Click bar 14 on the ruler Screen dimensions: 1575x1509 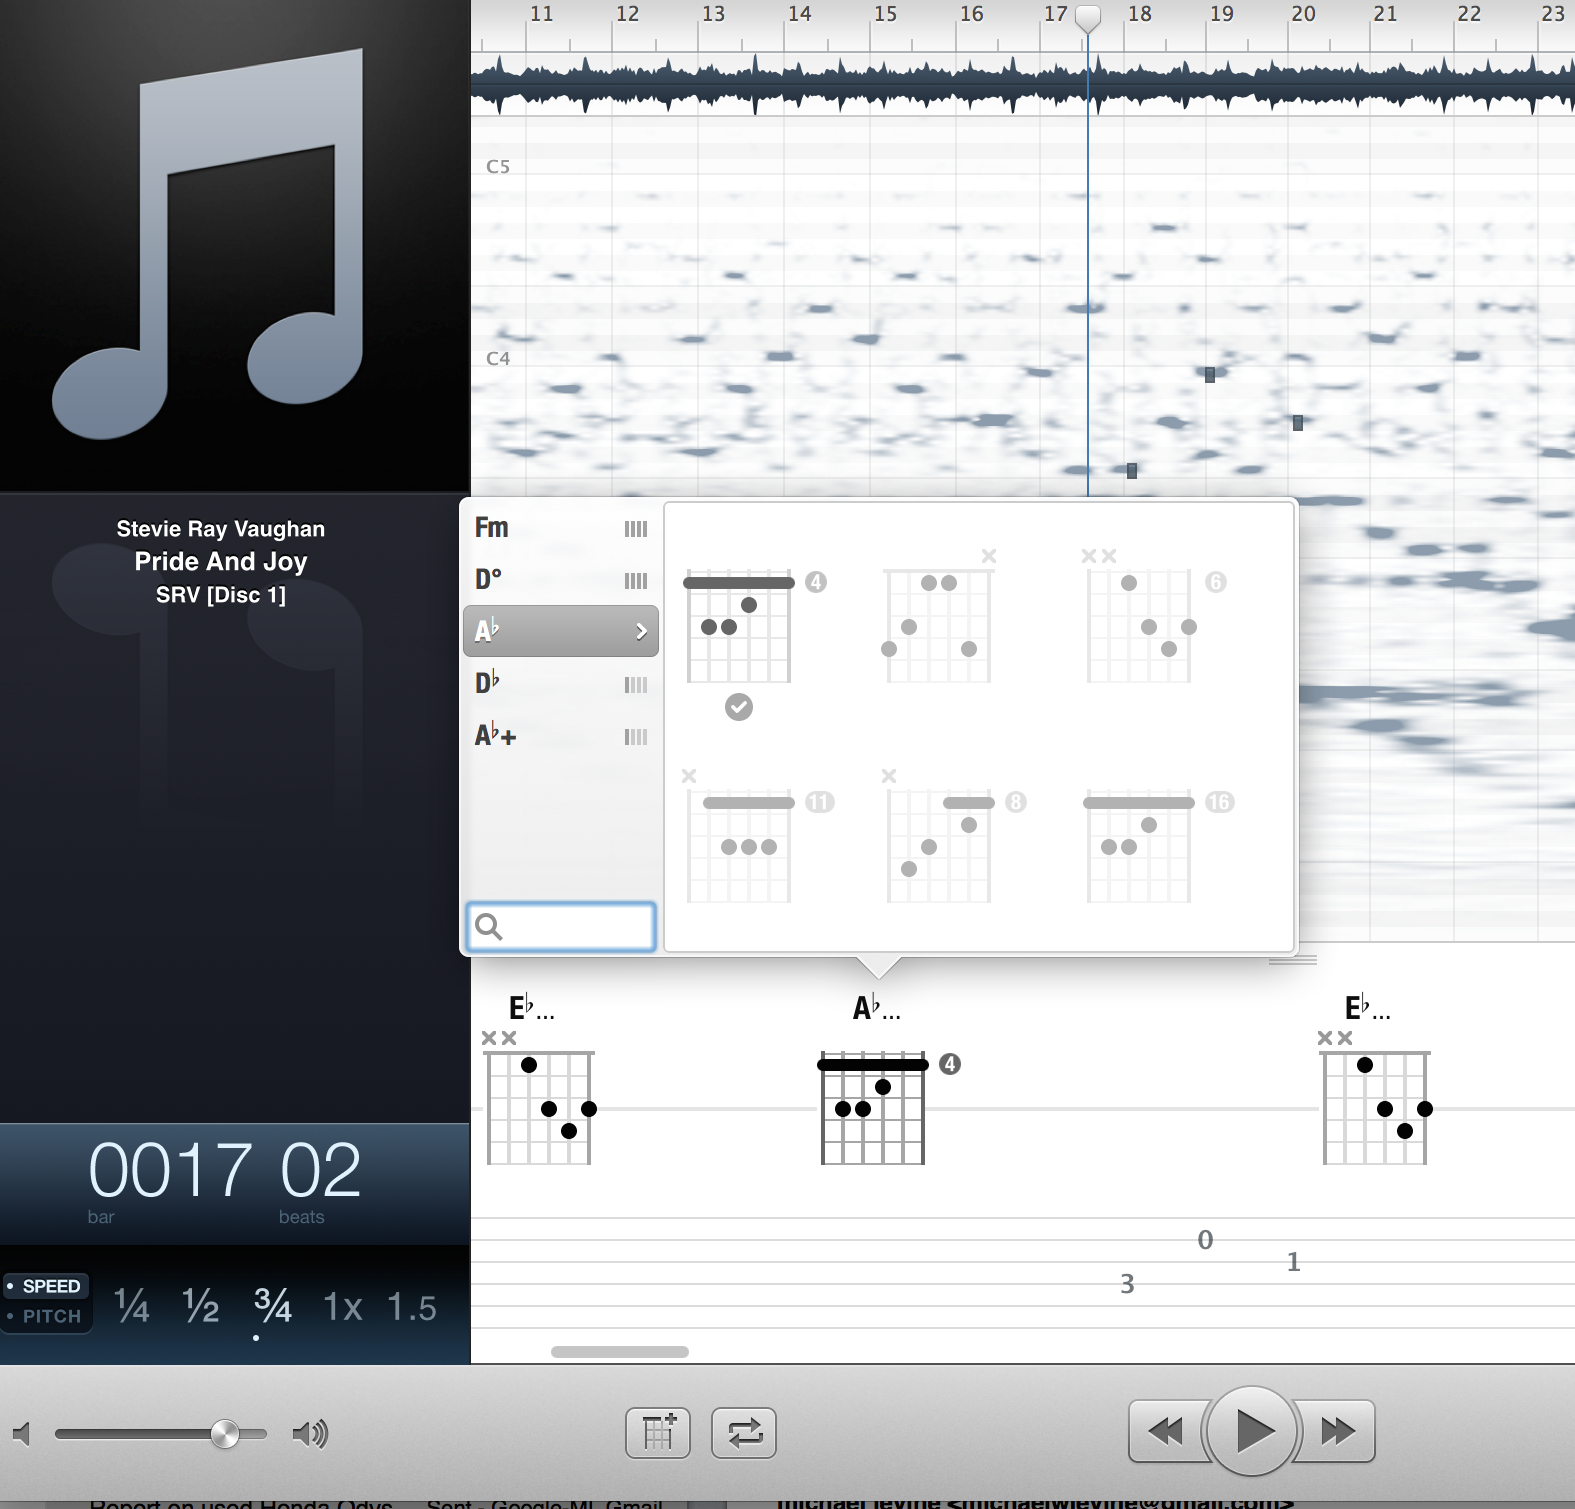point(799,14)
